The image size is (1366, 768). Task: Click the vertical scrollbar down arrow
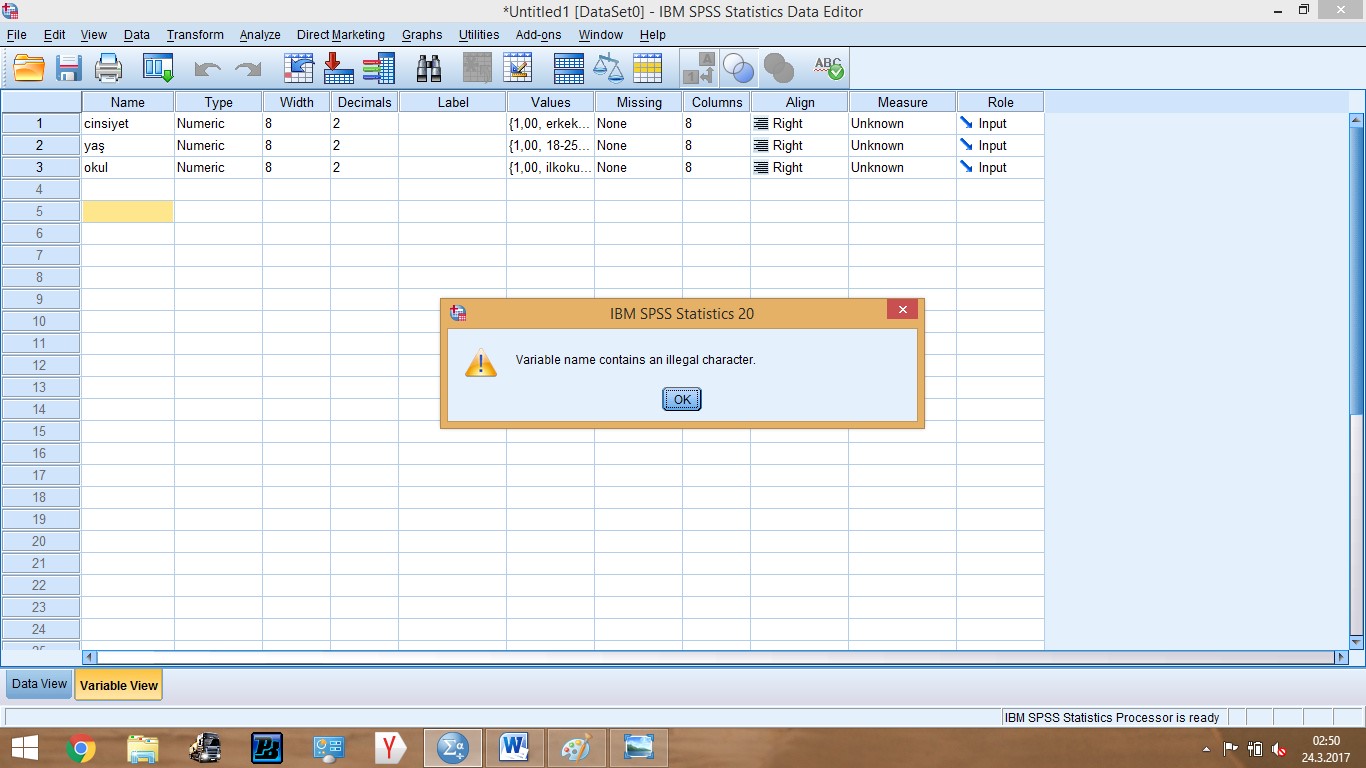[1357, 642]
